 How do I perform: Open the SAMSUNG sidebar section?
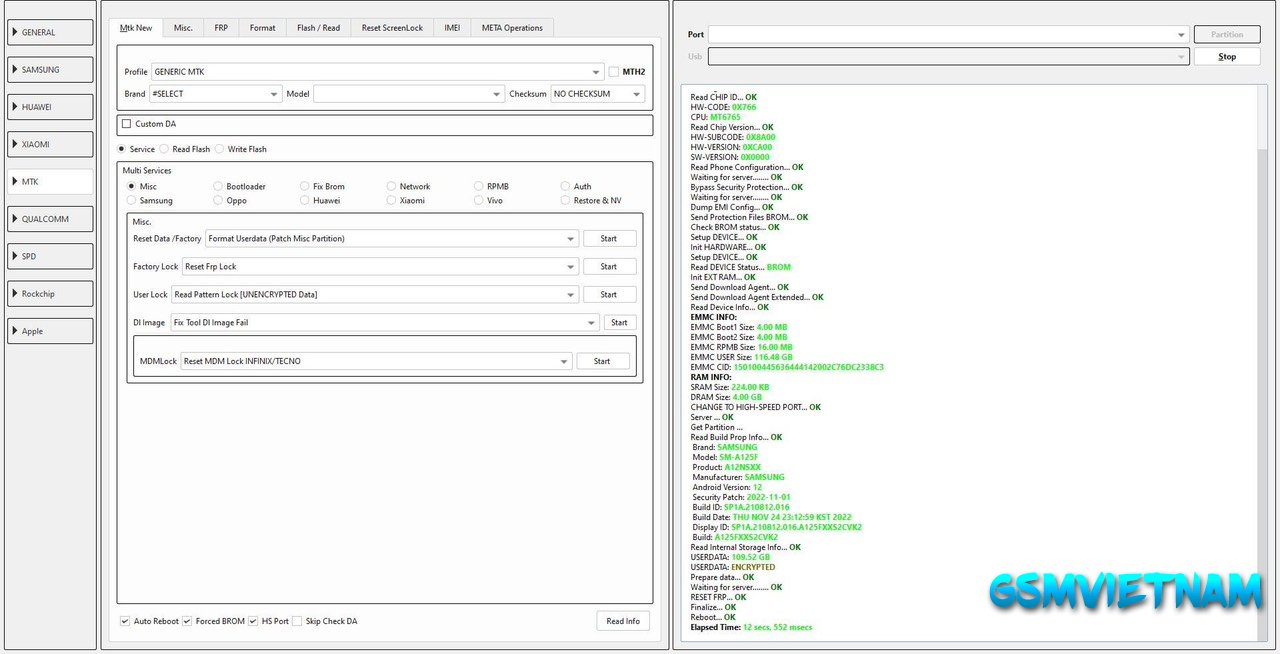click(50, 70)
